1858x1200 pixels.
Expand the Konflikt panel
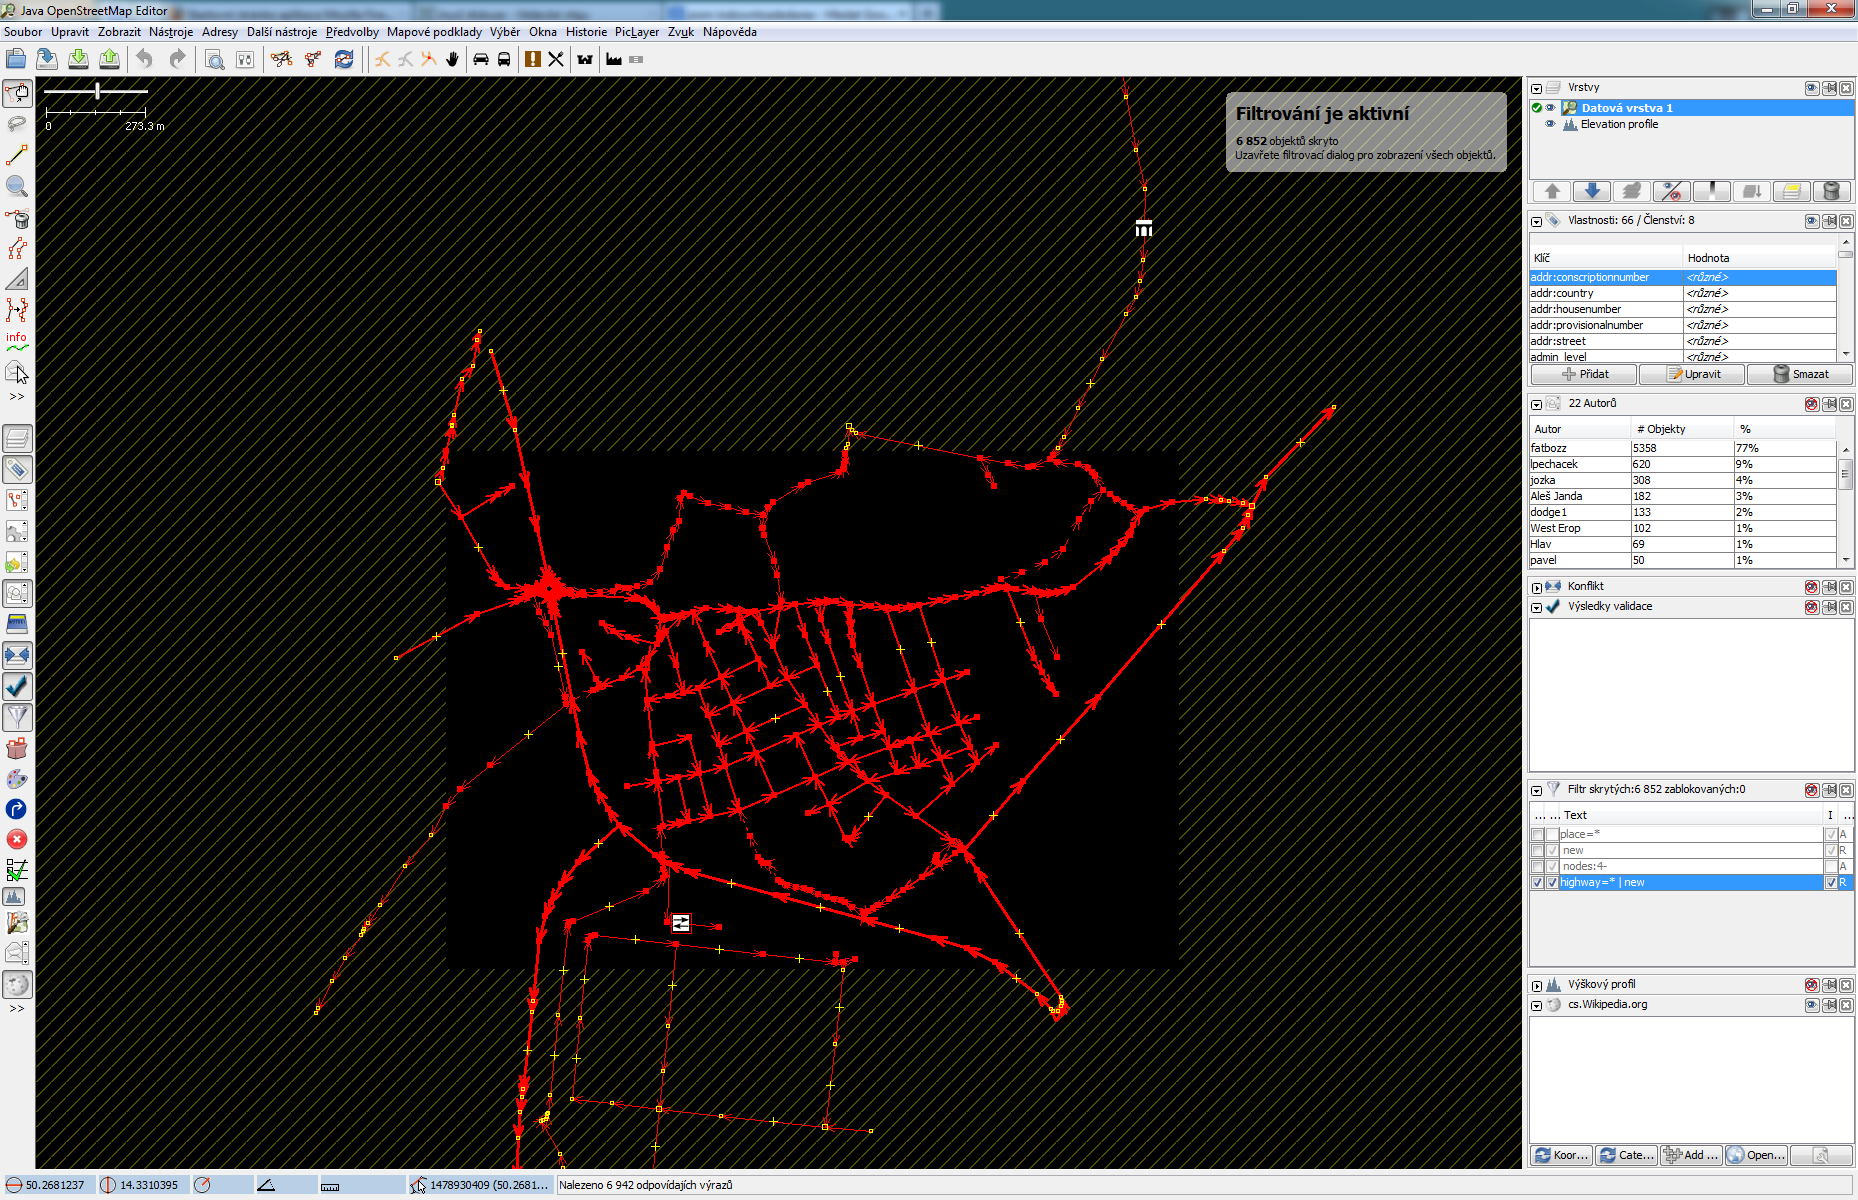click(1537, 587)
